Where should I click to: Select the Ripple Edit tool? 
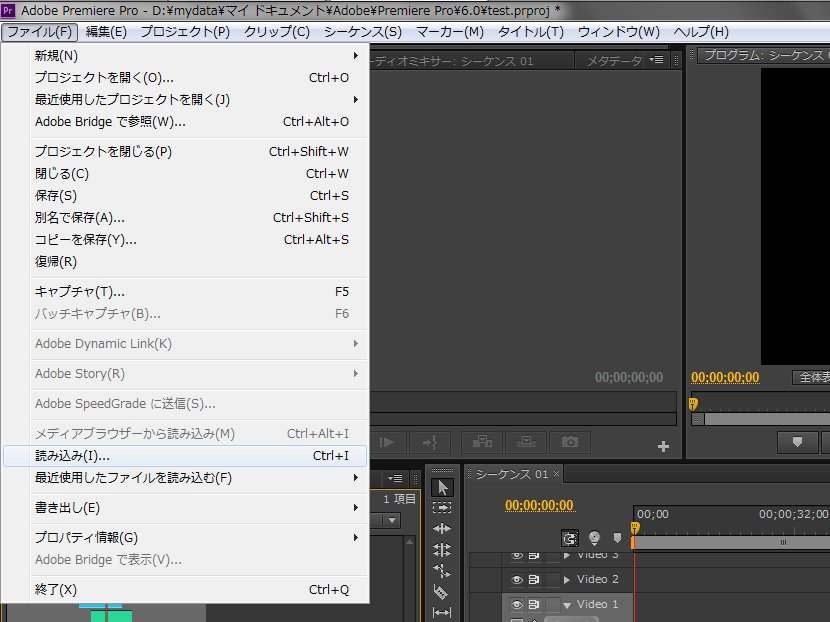442,528
